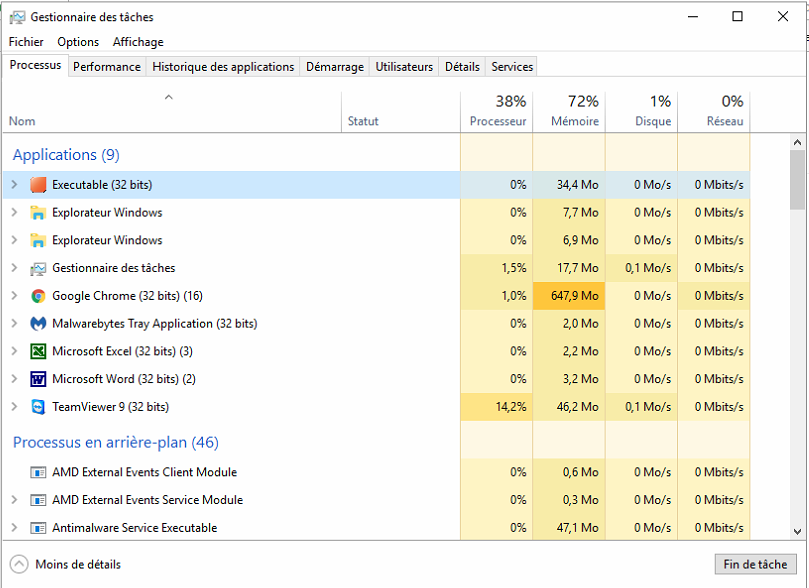Sort by Réseau column header
809x588 pixels.
click(714, 112)
